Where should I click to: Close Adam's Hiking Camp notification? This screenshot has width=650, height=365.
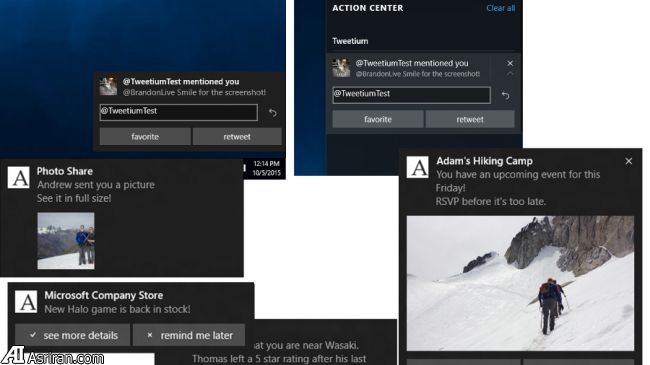(629, 161)
